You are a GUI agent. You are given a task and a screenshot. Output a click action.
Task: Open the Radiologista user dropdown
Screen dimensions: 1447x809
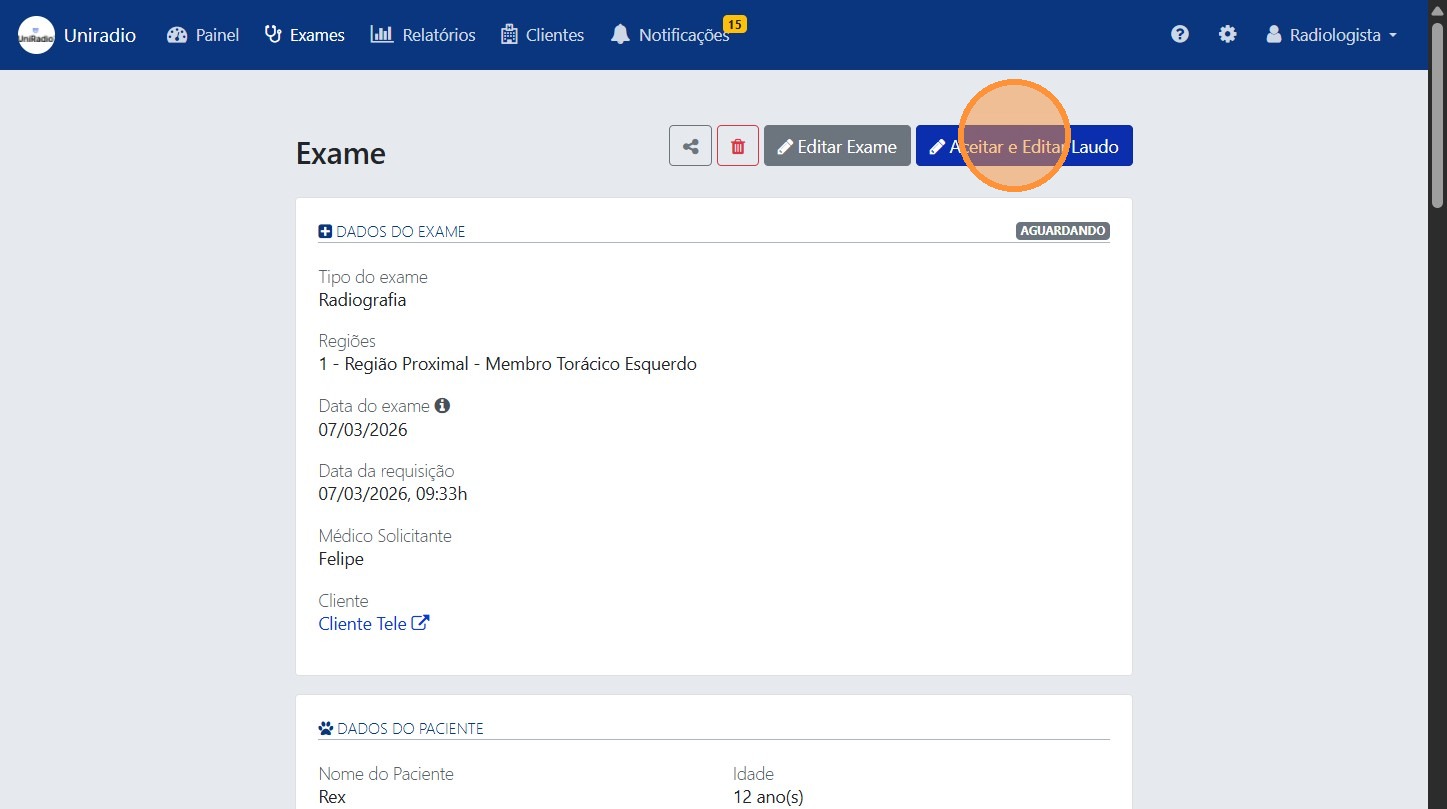[1331, 35]
